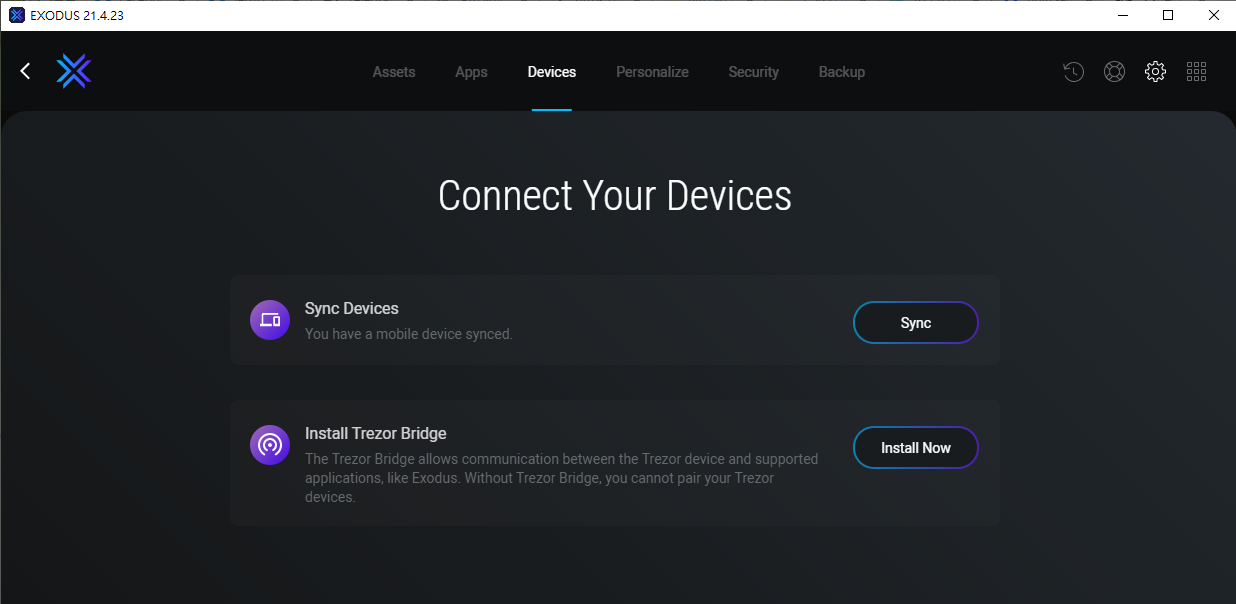The height and width of the screenshot is (604, 1236).
Task: Minimize the Exodus window
Action: point(1121,15)
